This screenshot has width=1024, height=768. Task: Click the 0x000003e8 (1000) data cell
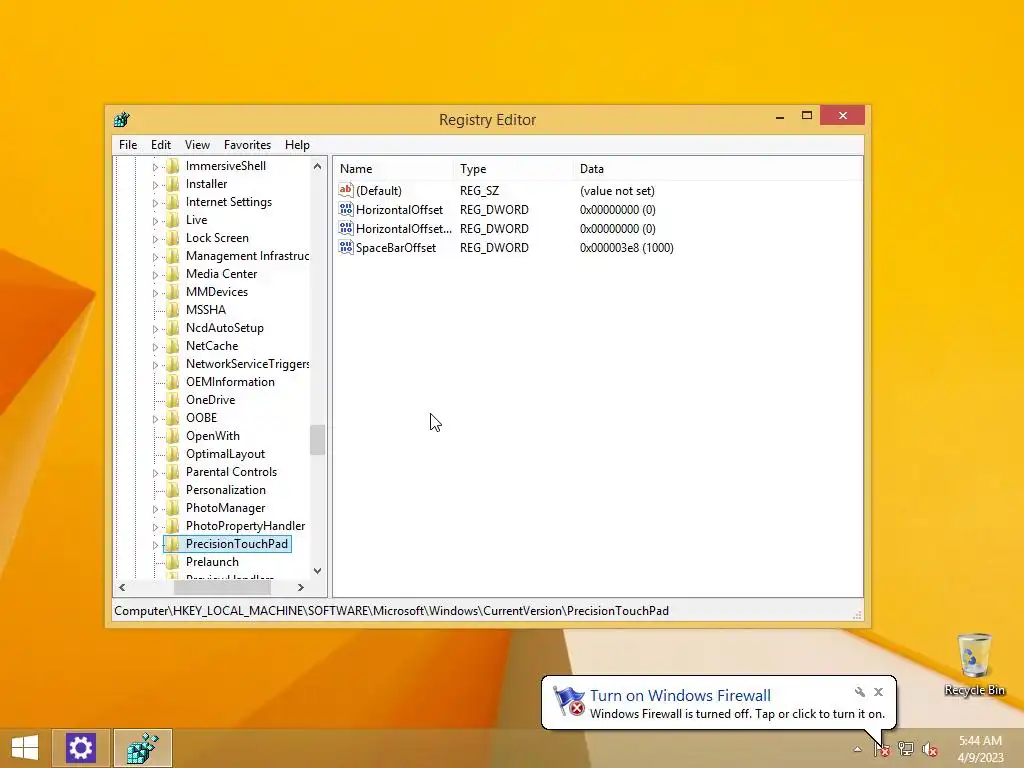click(x=626, y=248)
